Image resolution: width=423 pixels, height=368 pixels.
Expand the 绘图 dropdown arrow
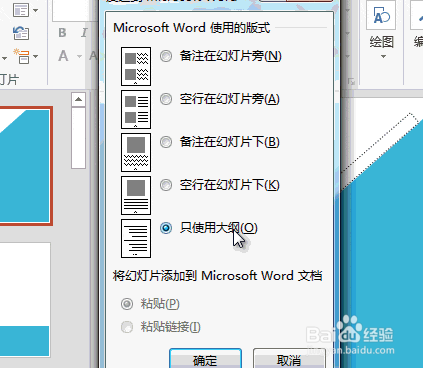pyautogui.click(x=383, y=57)
